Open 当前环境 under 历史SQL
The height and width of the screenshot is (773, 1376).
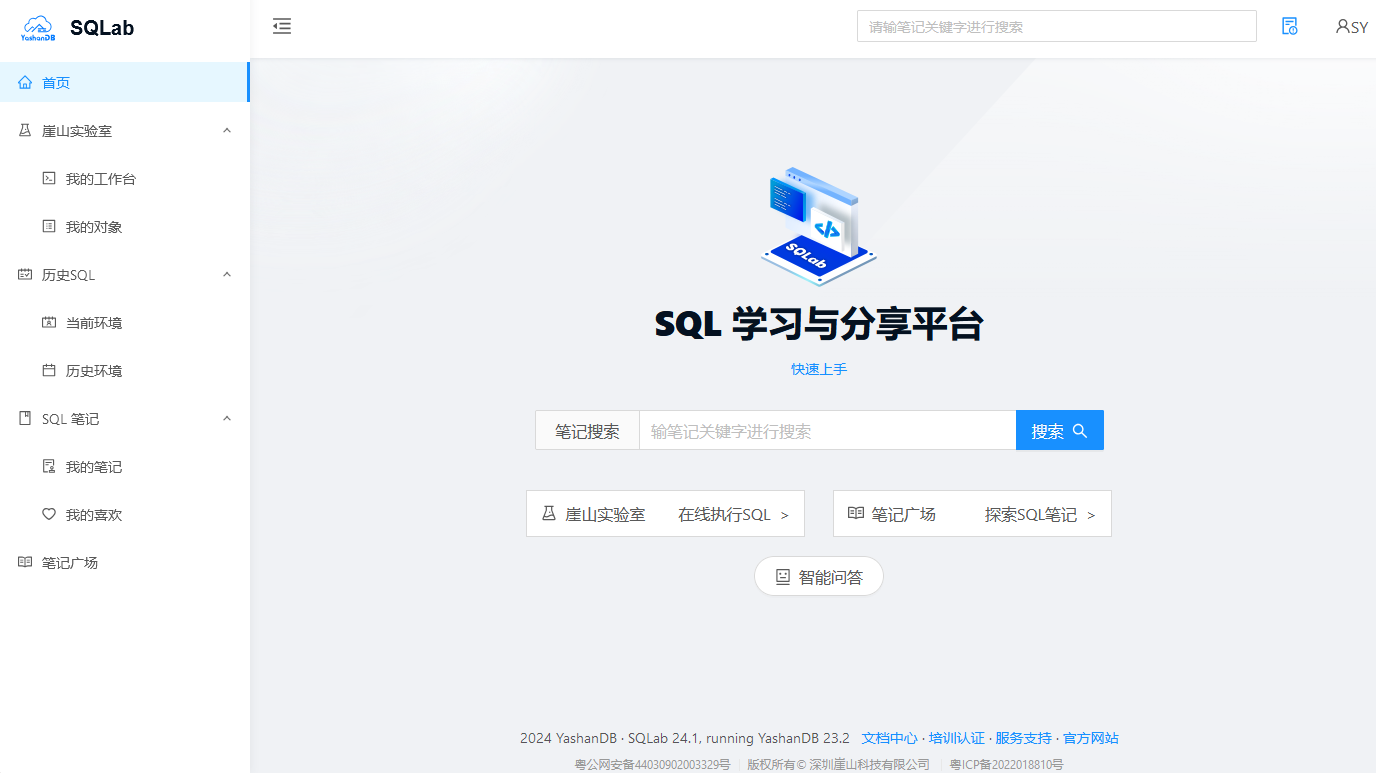coord(124,323)
